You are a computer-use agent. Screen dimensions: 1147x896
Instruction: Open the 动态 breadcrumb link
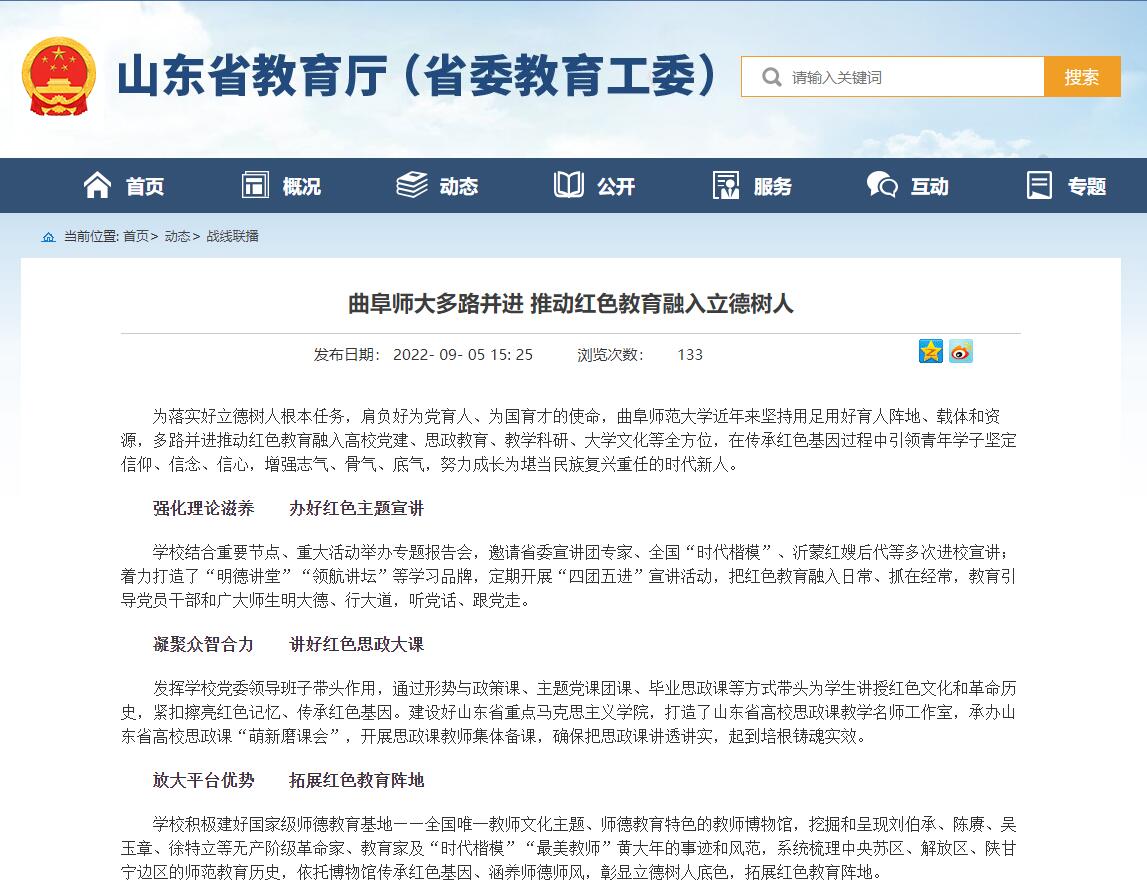pos(177,236)
